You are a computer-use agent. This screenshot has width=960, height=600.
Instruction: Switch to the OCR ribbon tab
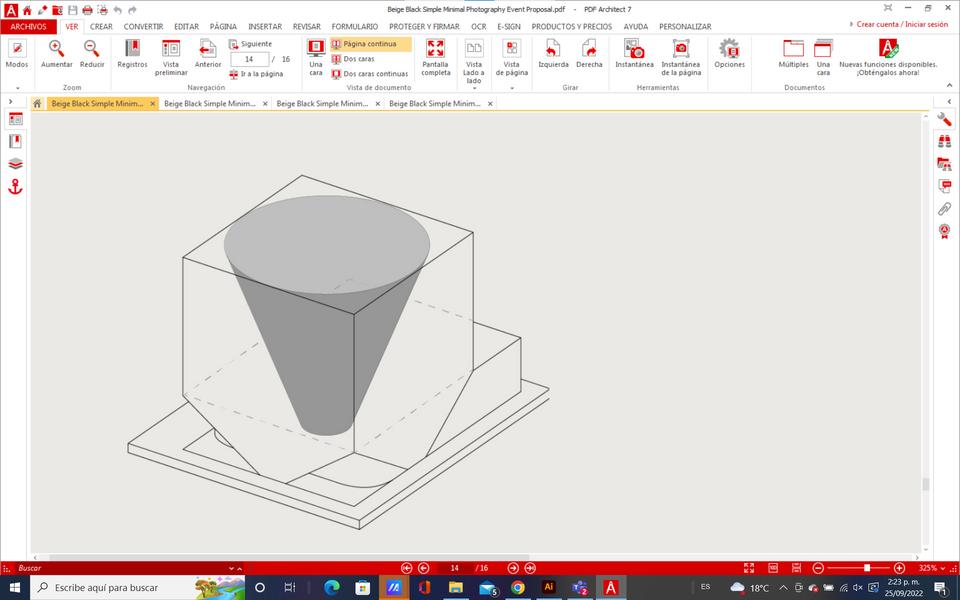479,26
